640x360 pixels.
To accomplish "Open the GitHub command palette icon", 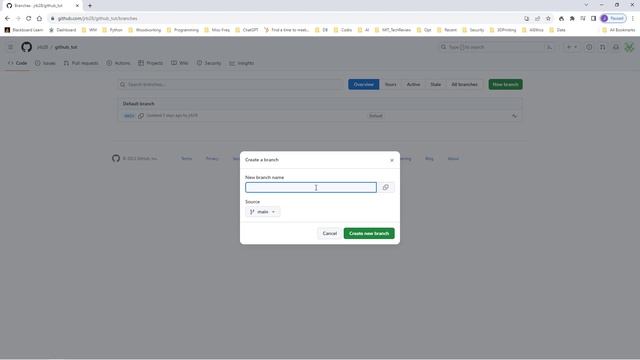I will 549,47.
